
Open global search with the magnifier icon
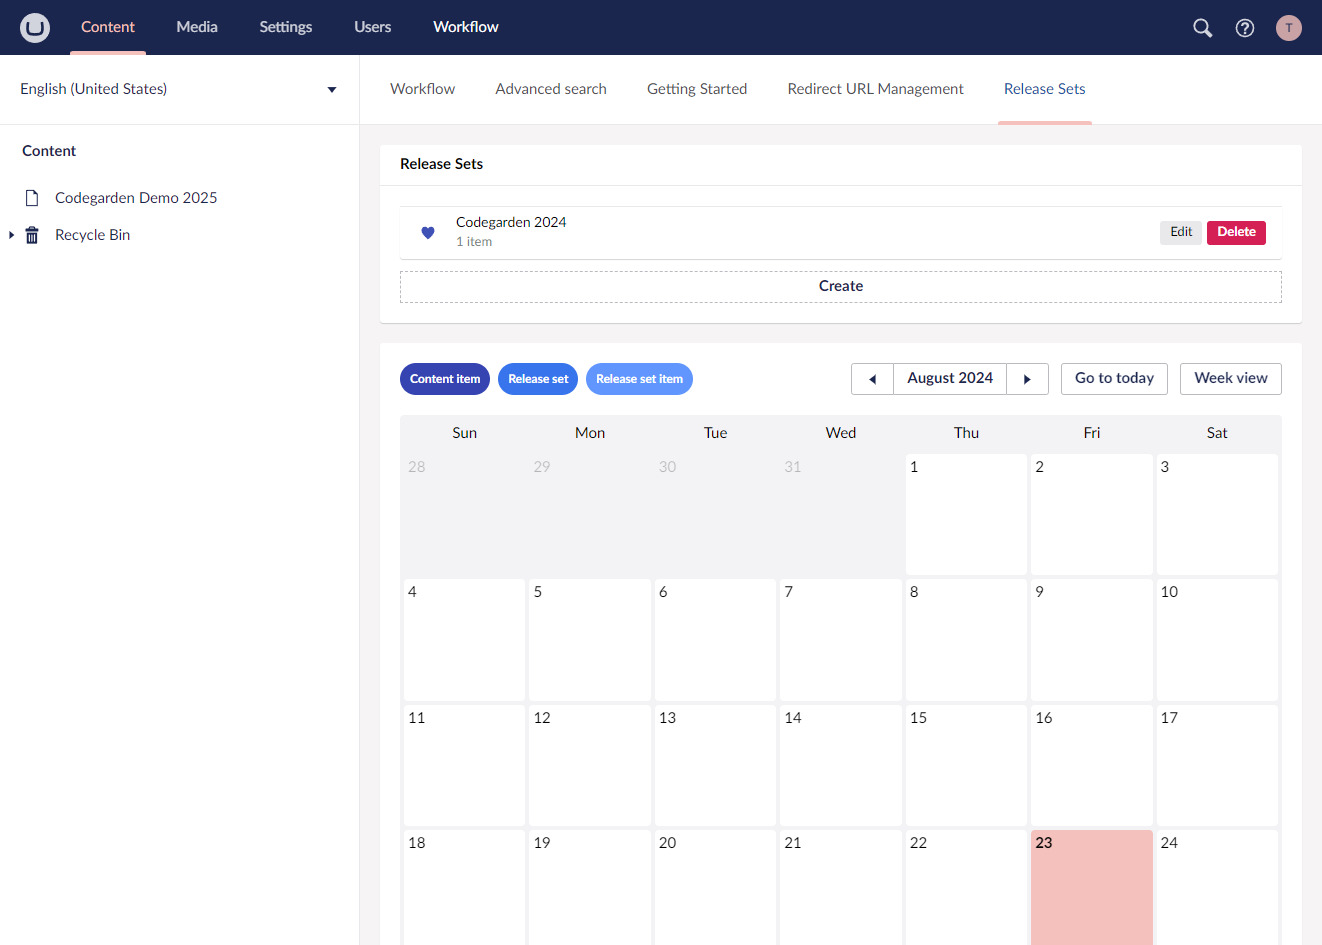point(1202,28)
